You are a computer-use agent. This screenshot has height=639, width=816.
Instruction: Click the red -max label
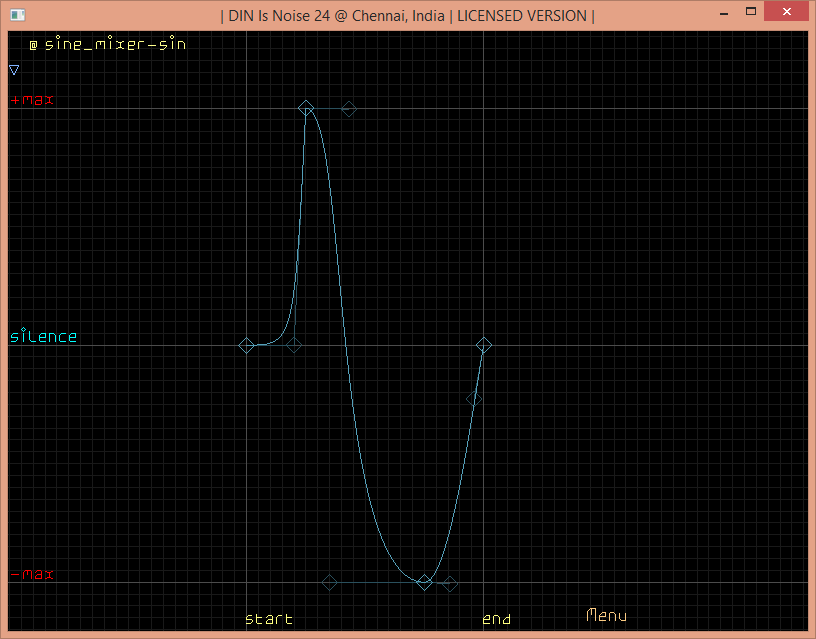[x=32, y=575]
